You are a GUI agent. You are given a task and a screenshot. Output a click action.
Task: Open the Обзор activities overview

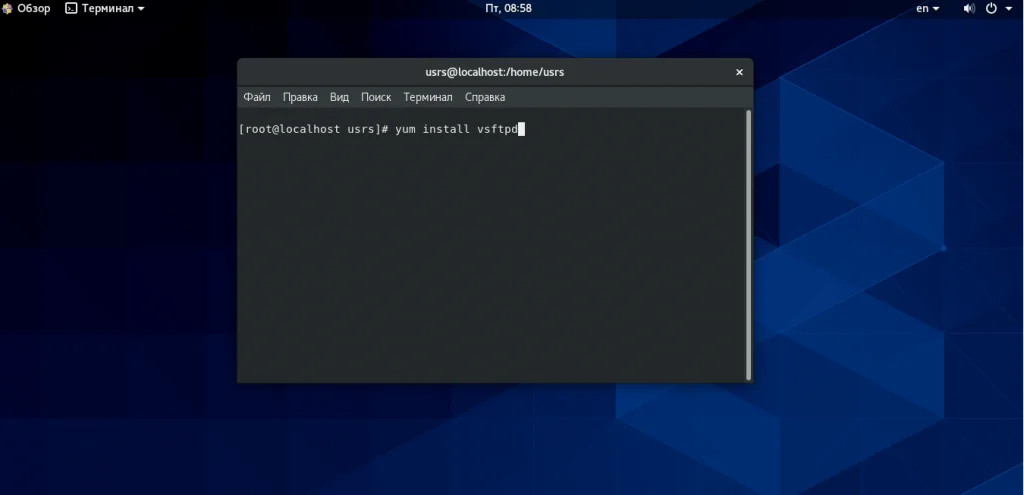click(x=26, y=8)
